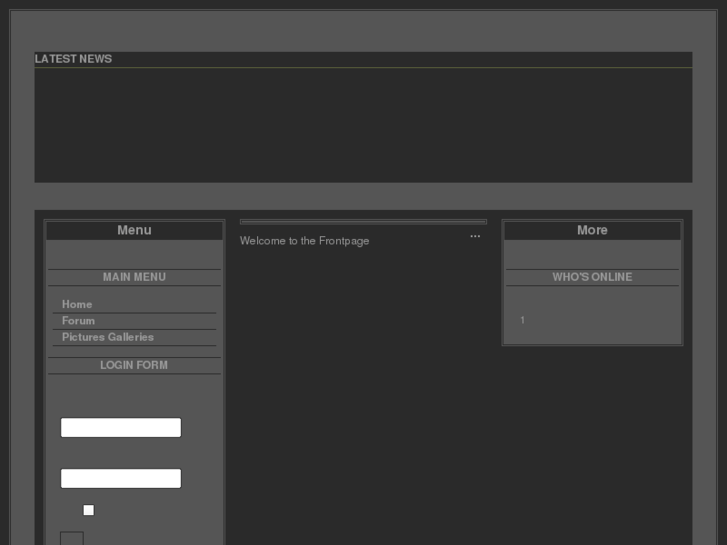Viewport: 727px width, 545px height.
Task: Click the MAIN MENU section heading
Action: pos(134,277)
